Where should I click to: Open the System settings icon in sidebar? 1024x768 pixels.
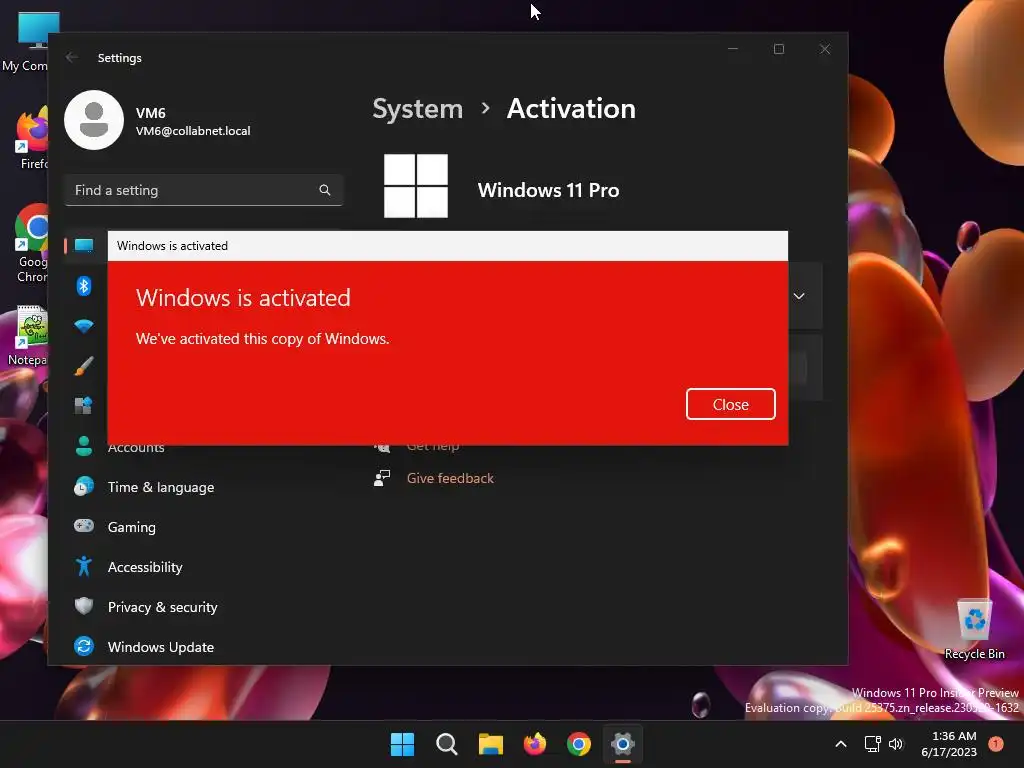point(84,246)
